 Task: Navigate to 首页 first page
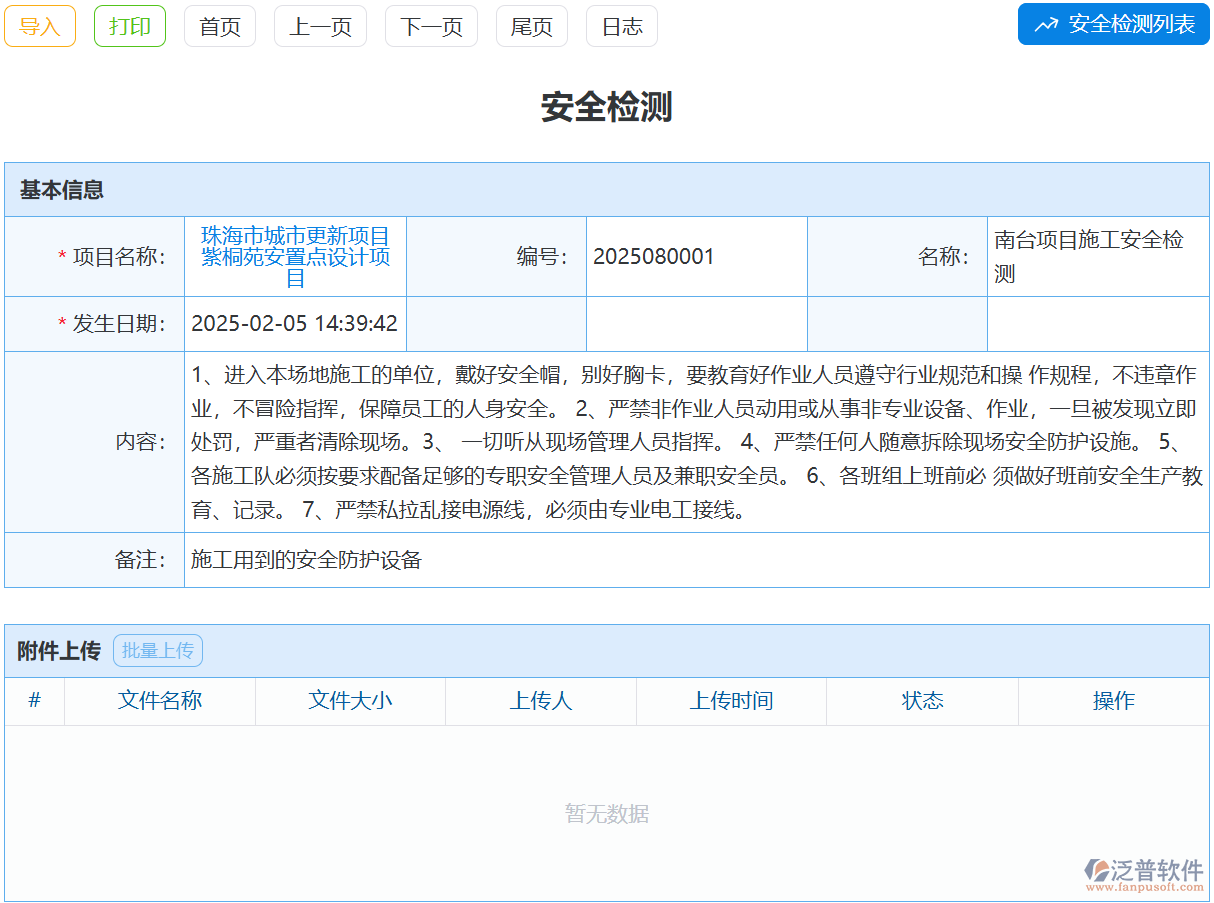click(x=219, y=26)
